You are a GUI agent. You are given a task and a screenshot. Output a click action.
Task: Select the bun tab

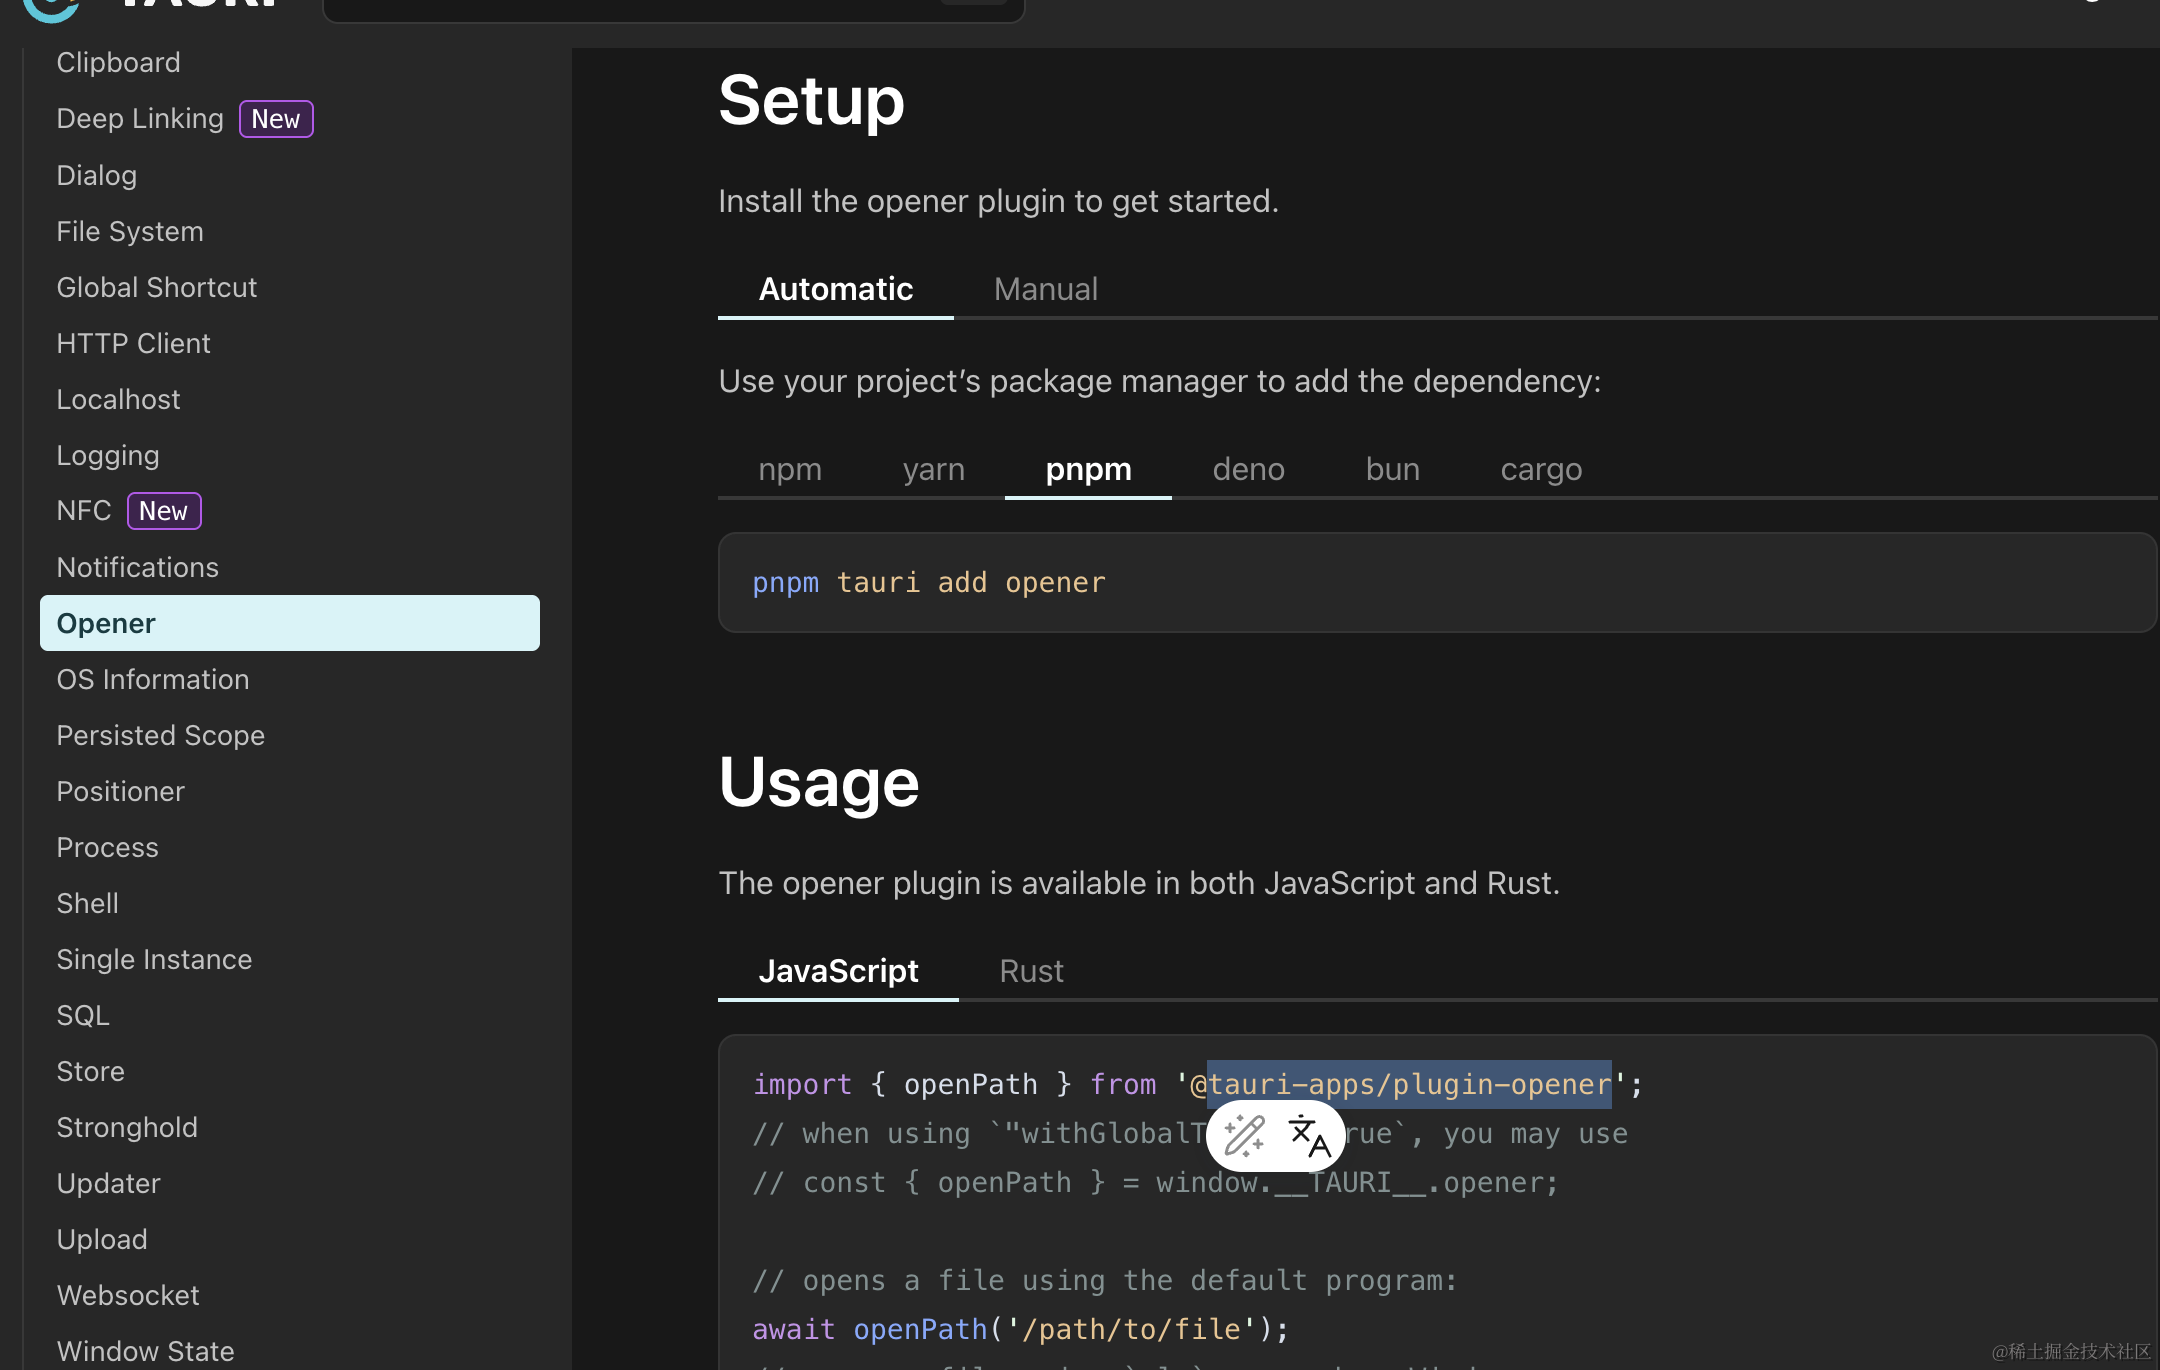[x=1392, y=470]
